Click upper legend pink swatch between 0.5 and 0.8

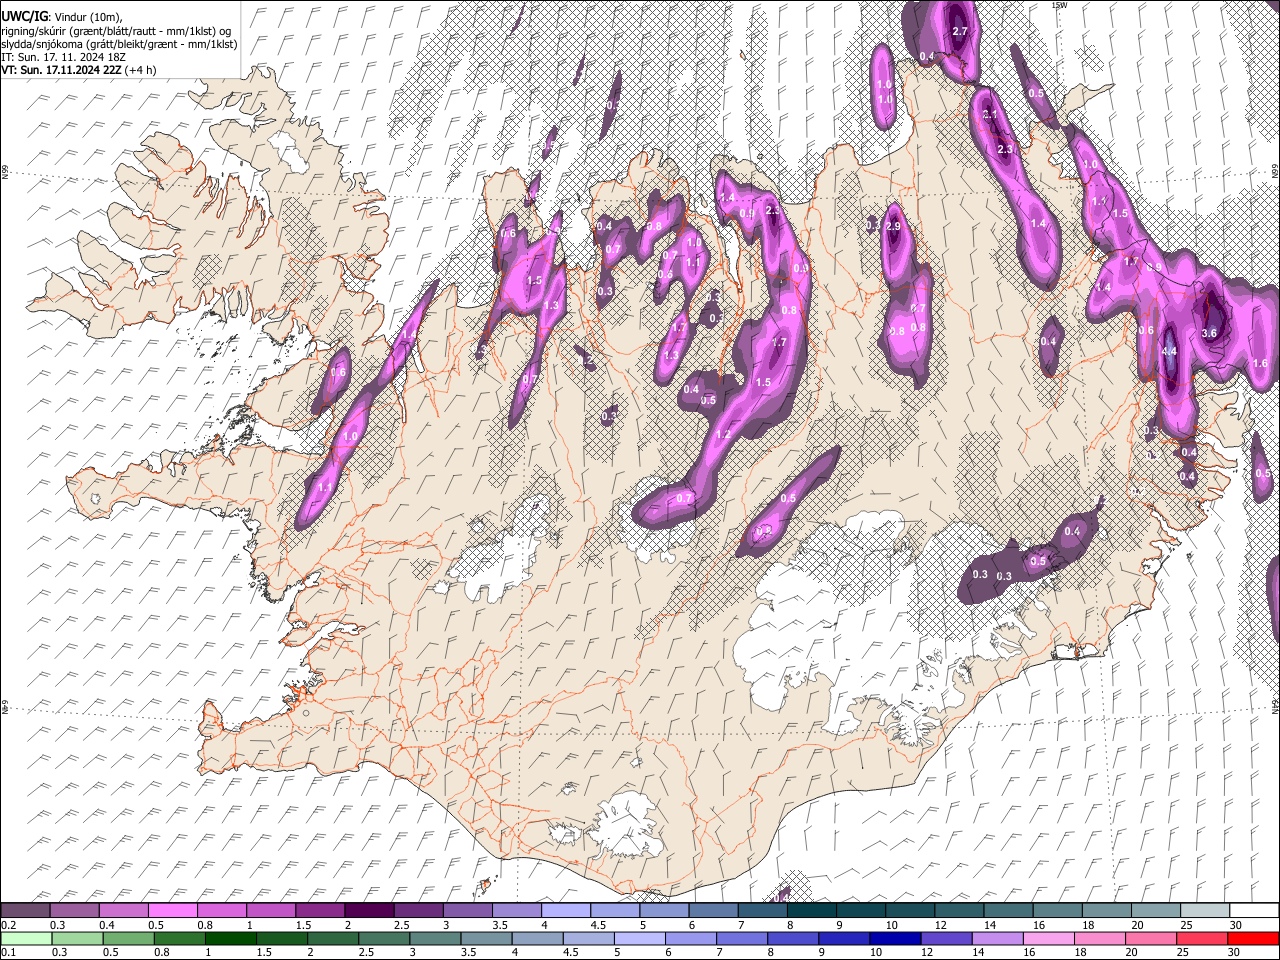click(x=172, y=910)
